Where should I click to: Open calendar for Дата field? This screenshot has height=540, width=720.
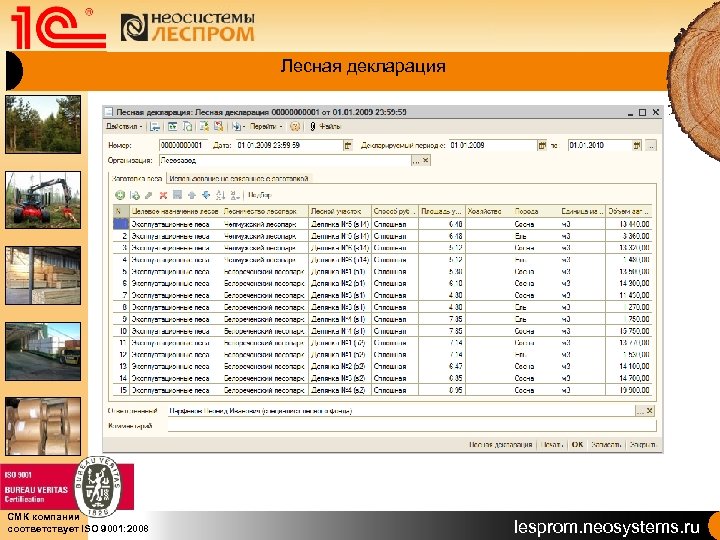pos(348,146)
